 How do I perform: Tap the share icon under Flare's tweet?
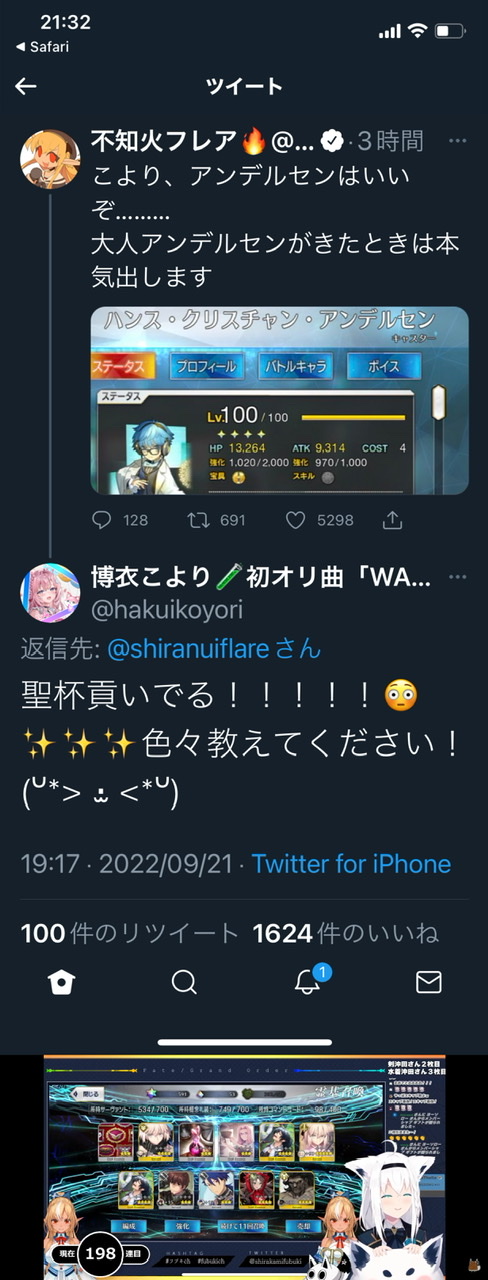click(x=393, y=519)
